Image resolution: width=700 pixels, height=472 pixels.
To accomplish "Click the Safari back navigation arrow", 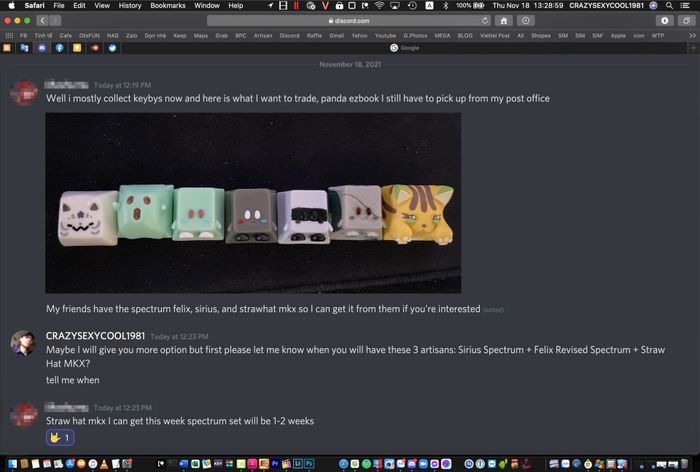I will 42,20.
